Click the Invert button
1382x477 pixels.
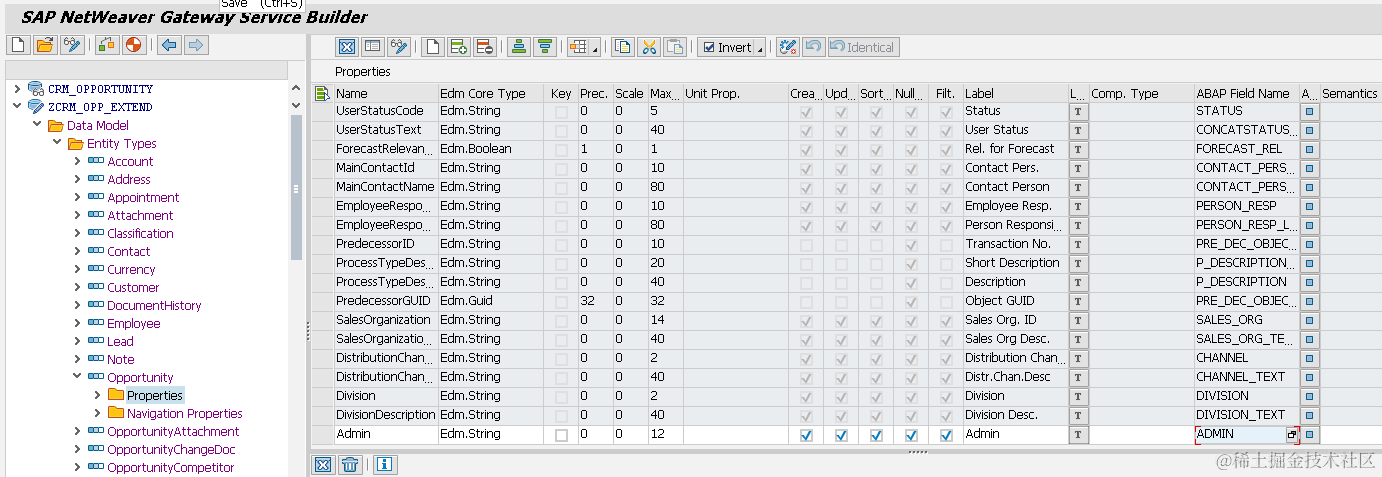[x=726, y=47]
